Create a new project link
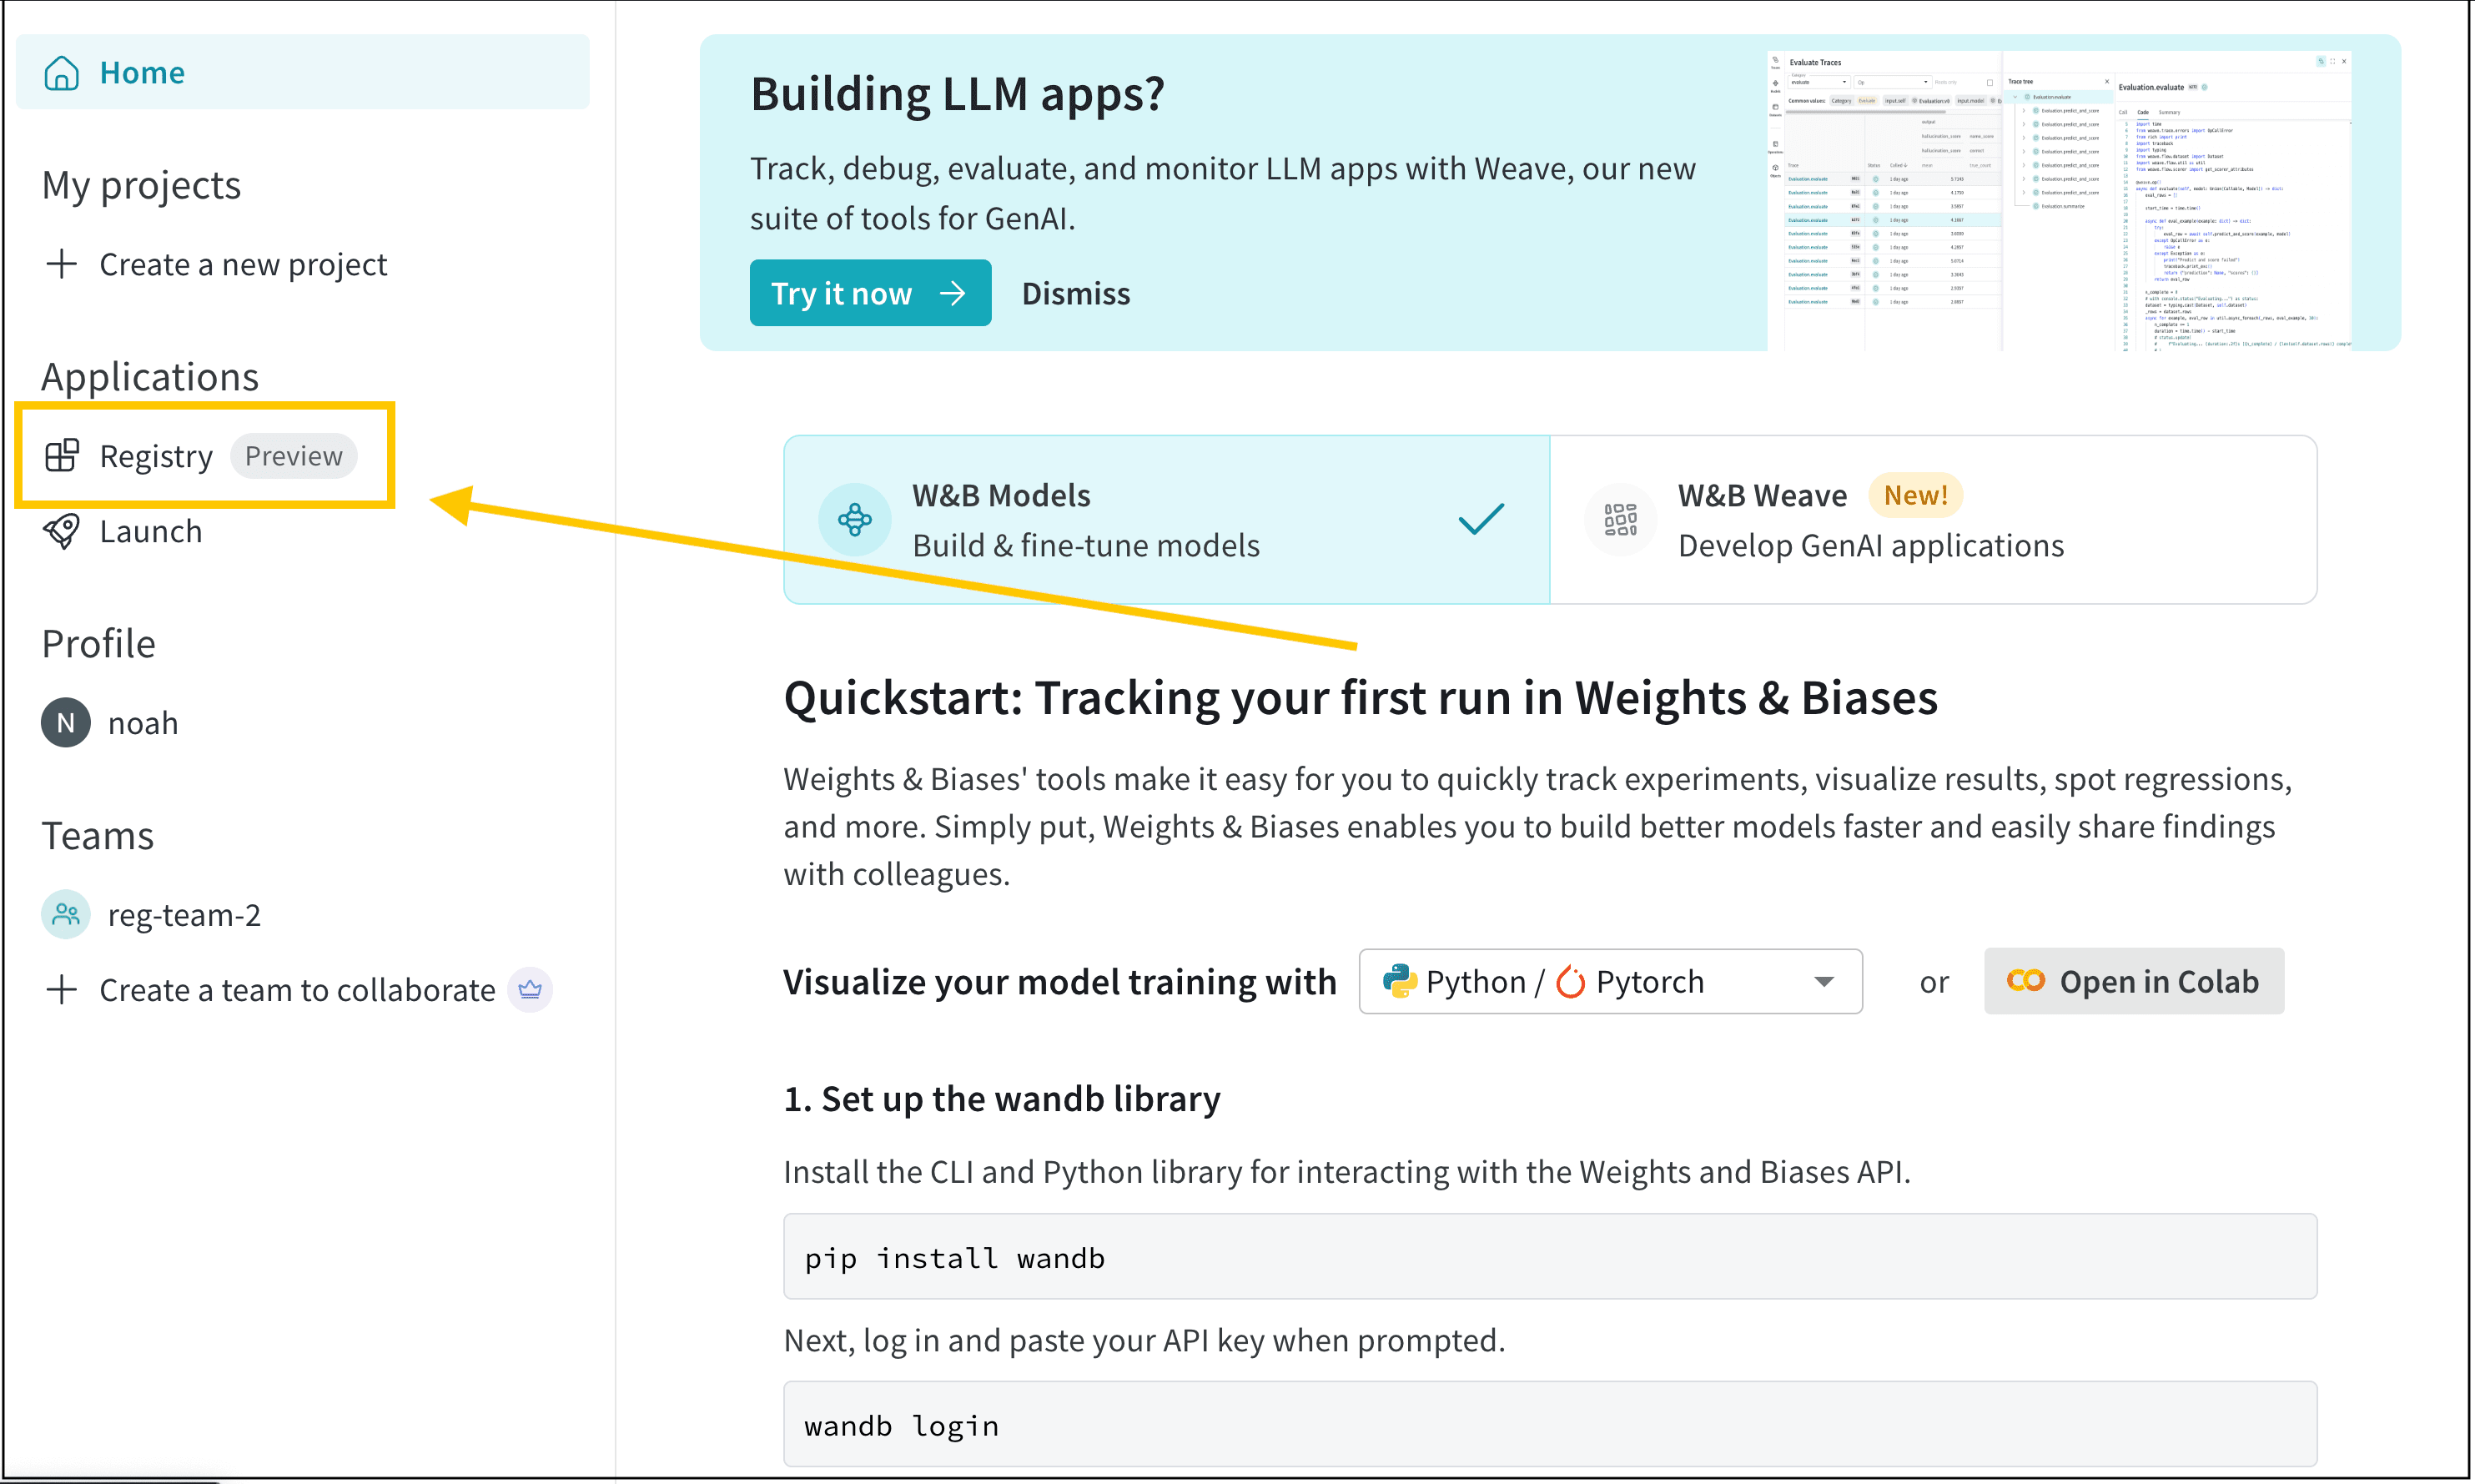Screen dimensions: 2475x1484 click(x=243, y=264)
